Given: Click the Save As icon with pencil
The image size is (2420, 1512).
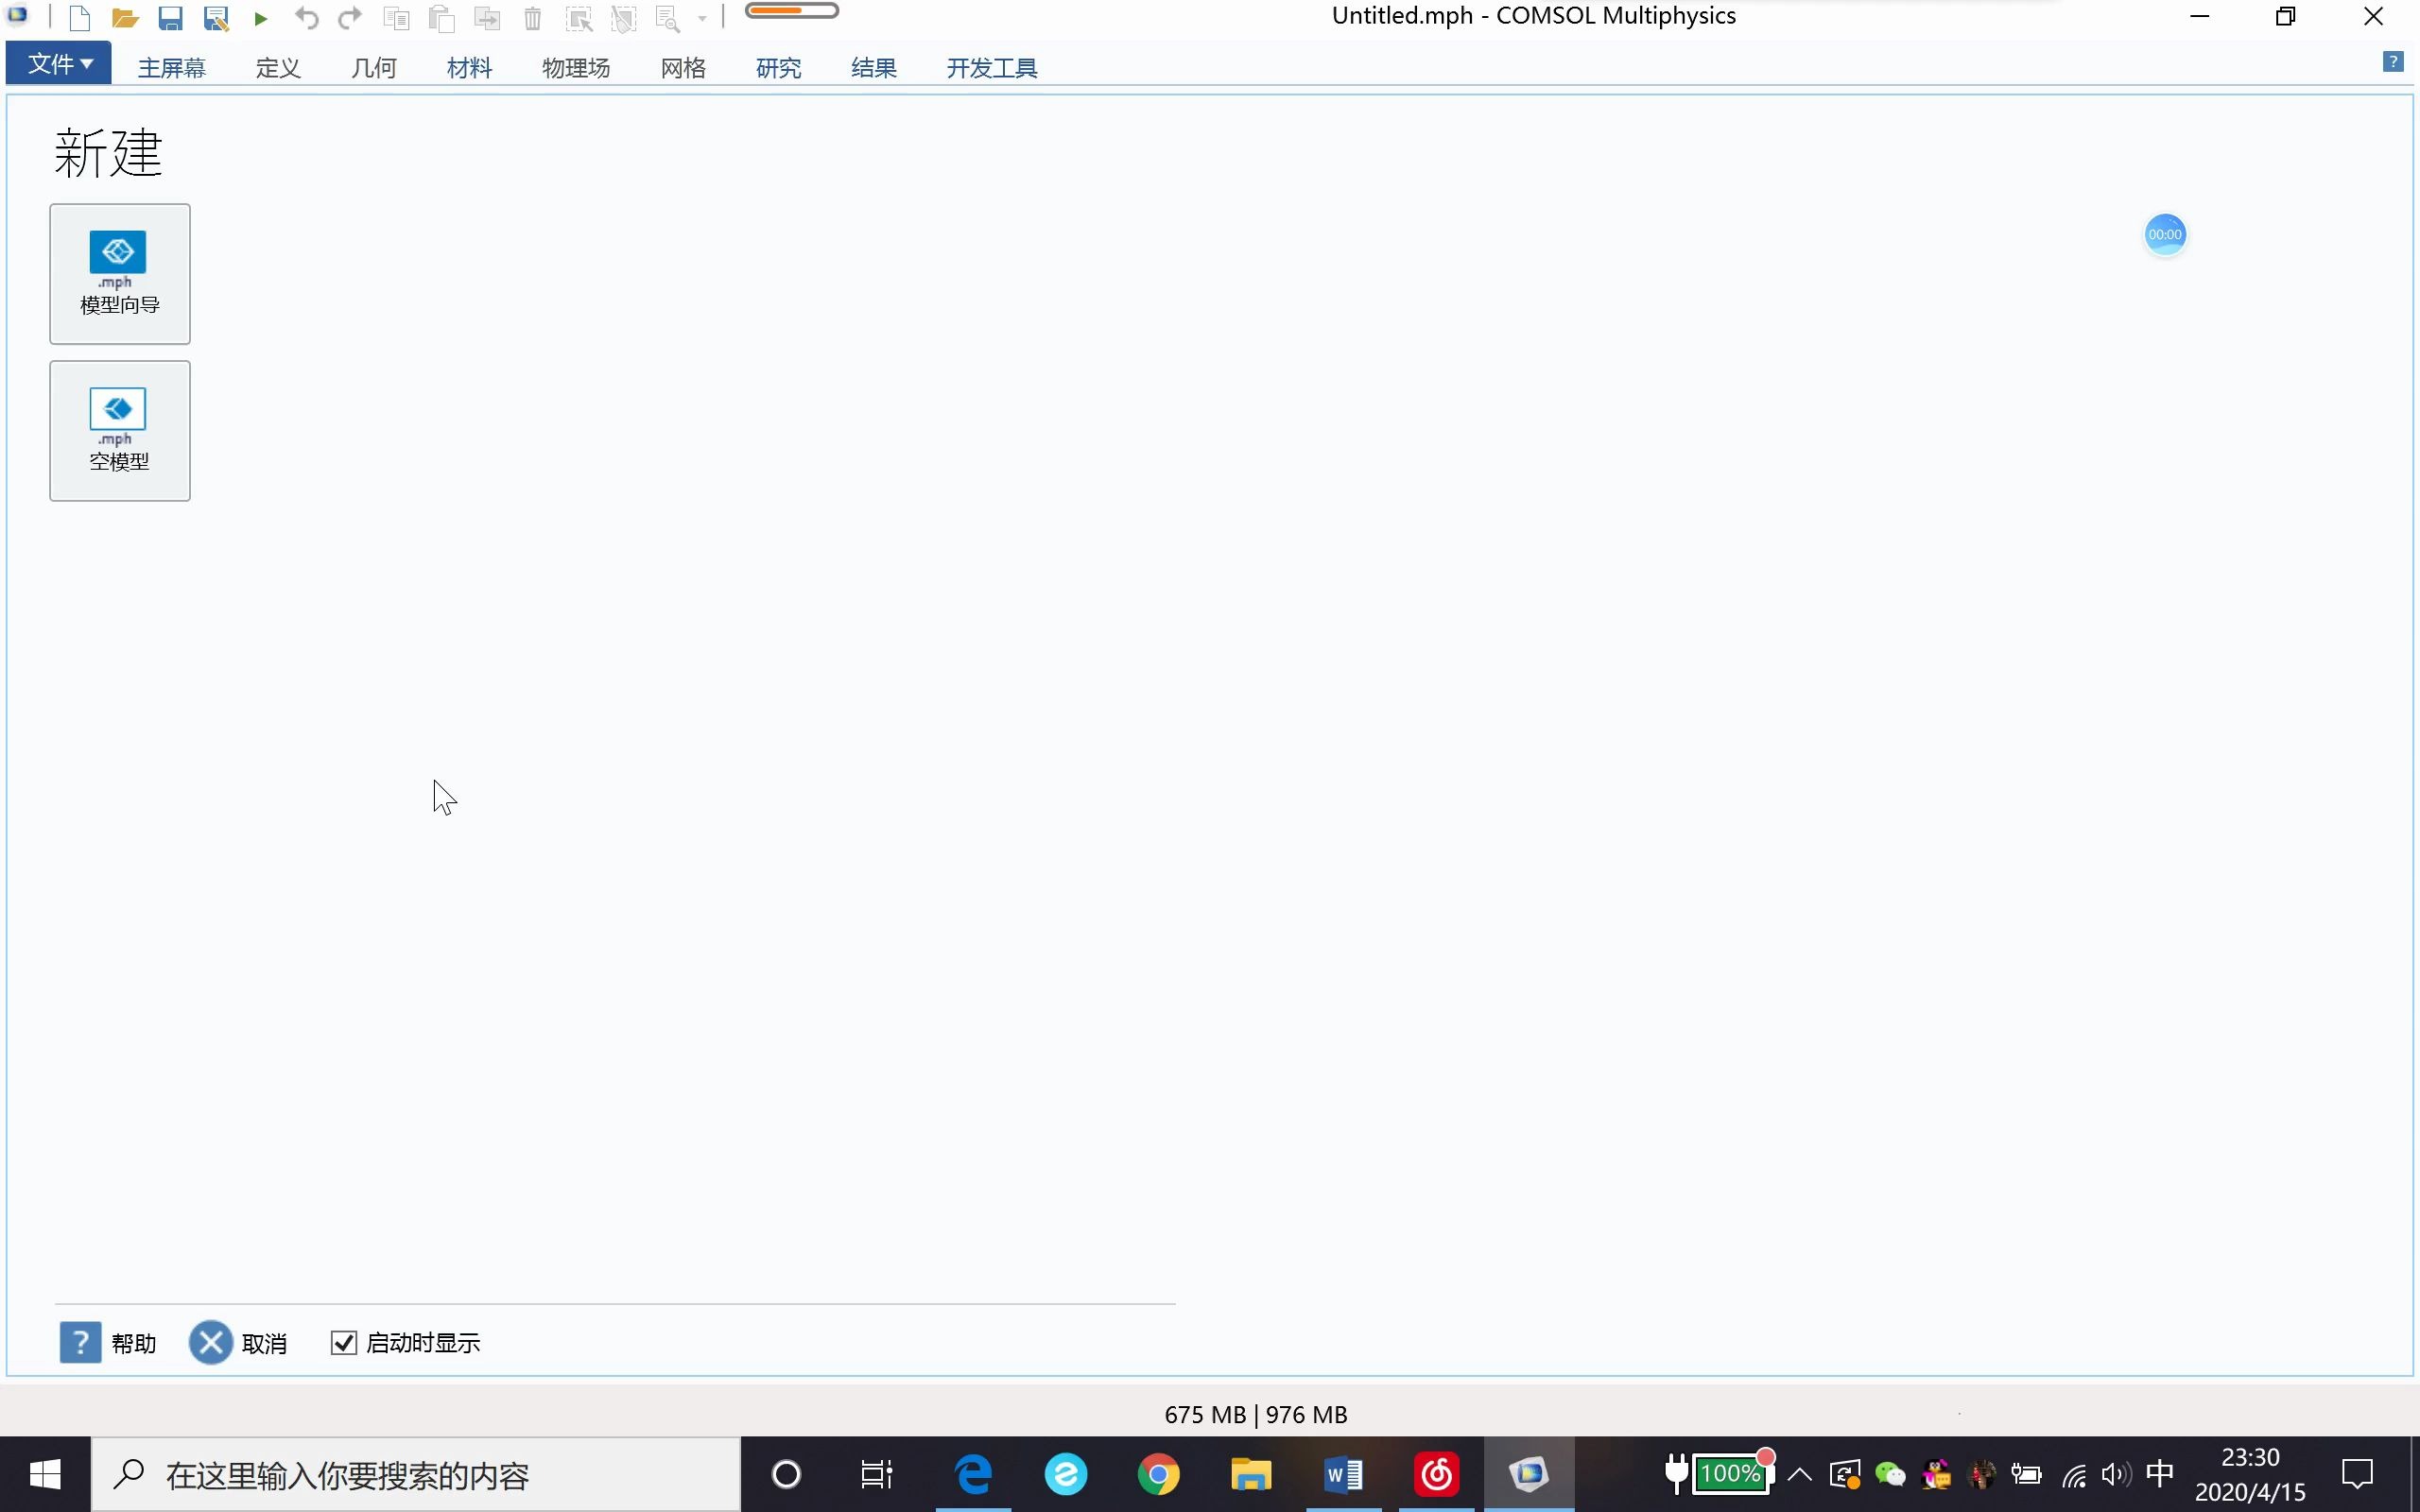Looking at the screenshot, I should pyautogui.click(x=216, y=18).
